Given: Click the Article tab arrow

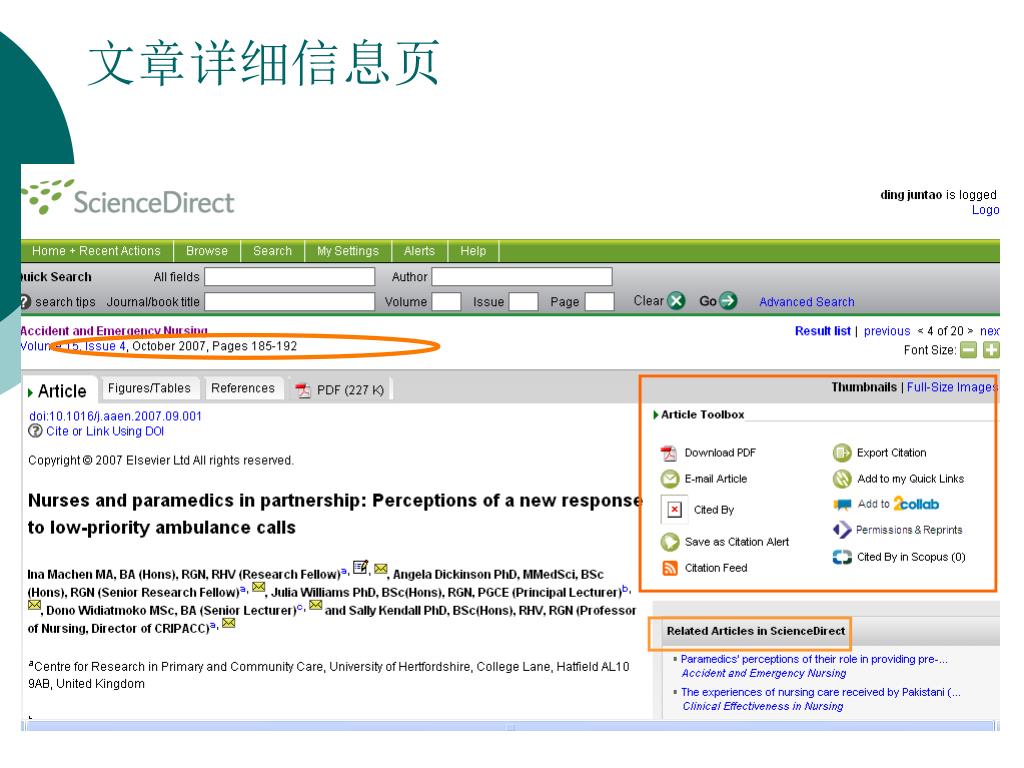Looking at the screenshot, I should (x=30, y=392).
